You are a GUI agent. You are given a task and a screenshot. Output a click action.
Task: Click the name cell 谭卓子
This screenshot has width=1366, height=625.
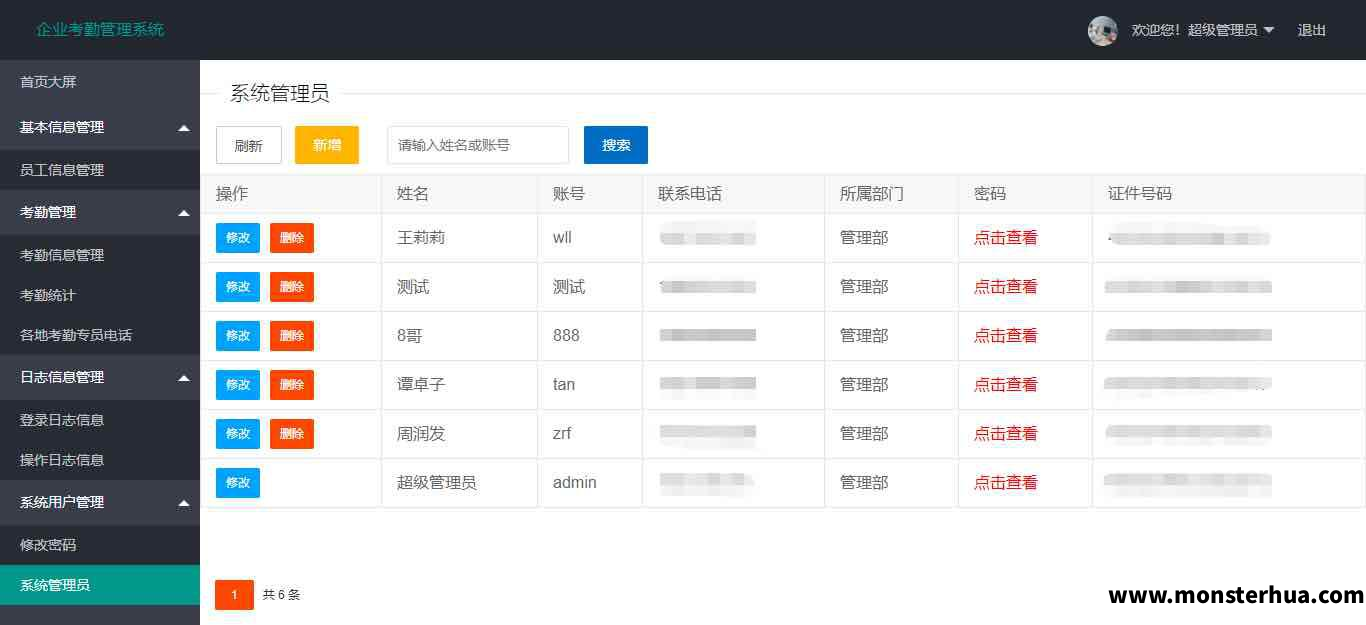[421, 385]
